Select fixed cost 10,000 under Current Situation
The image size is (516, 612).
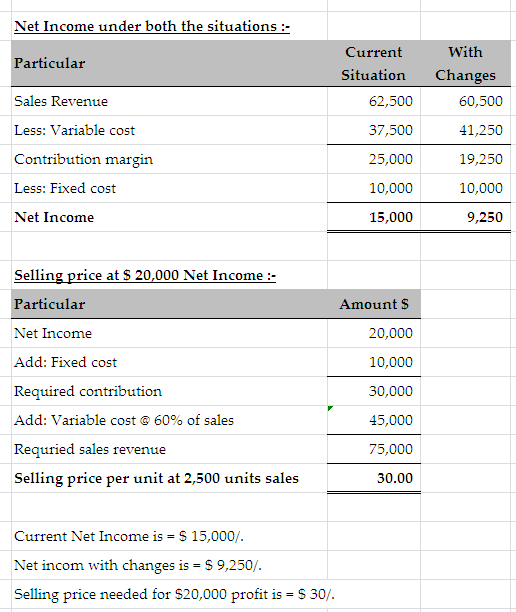tap(391, 188)
